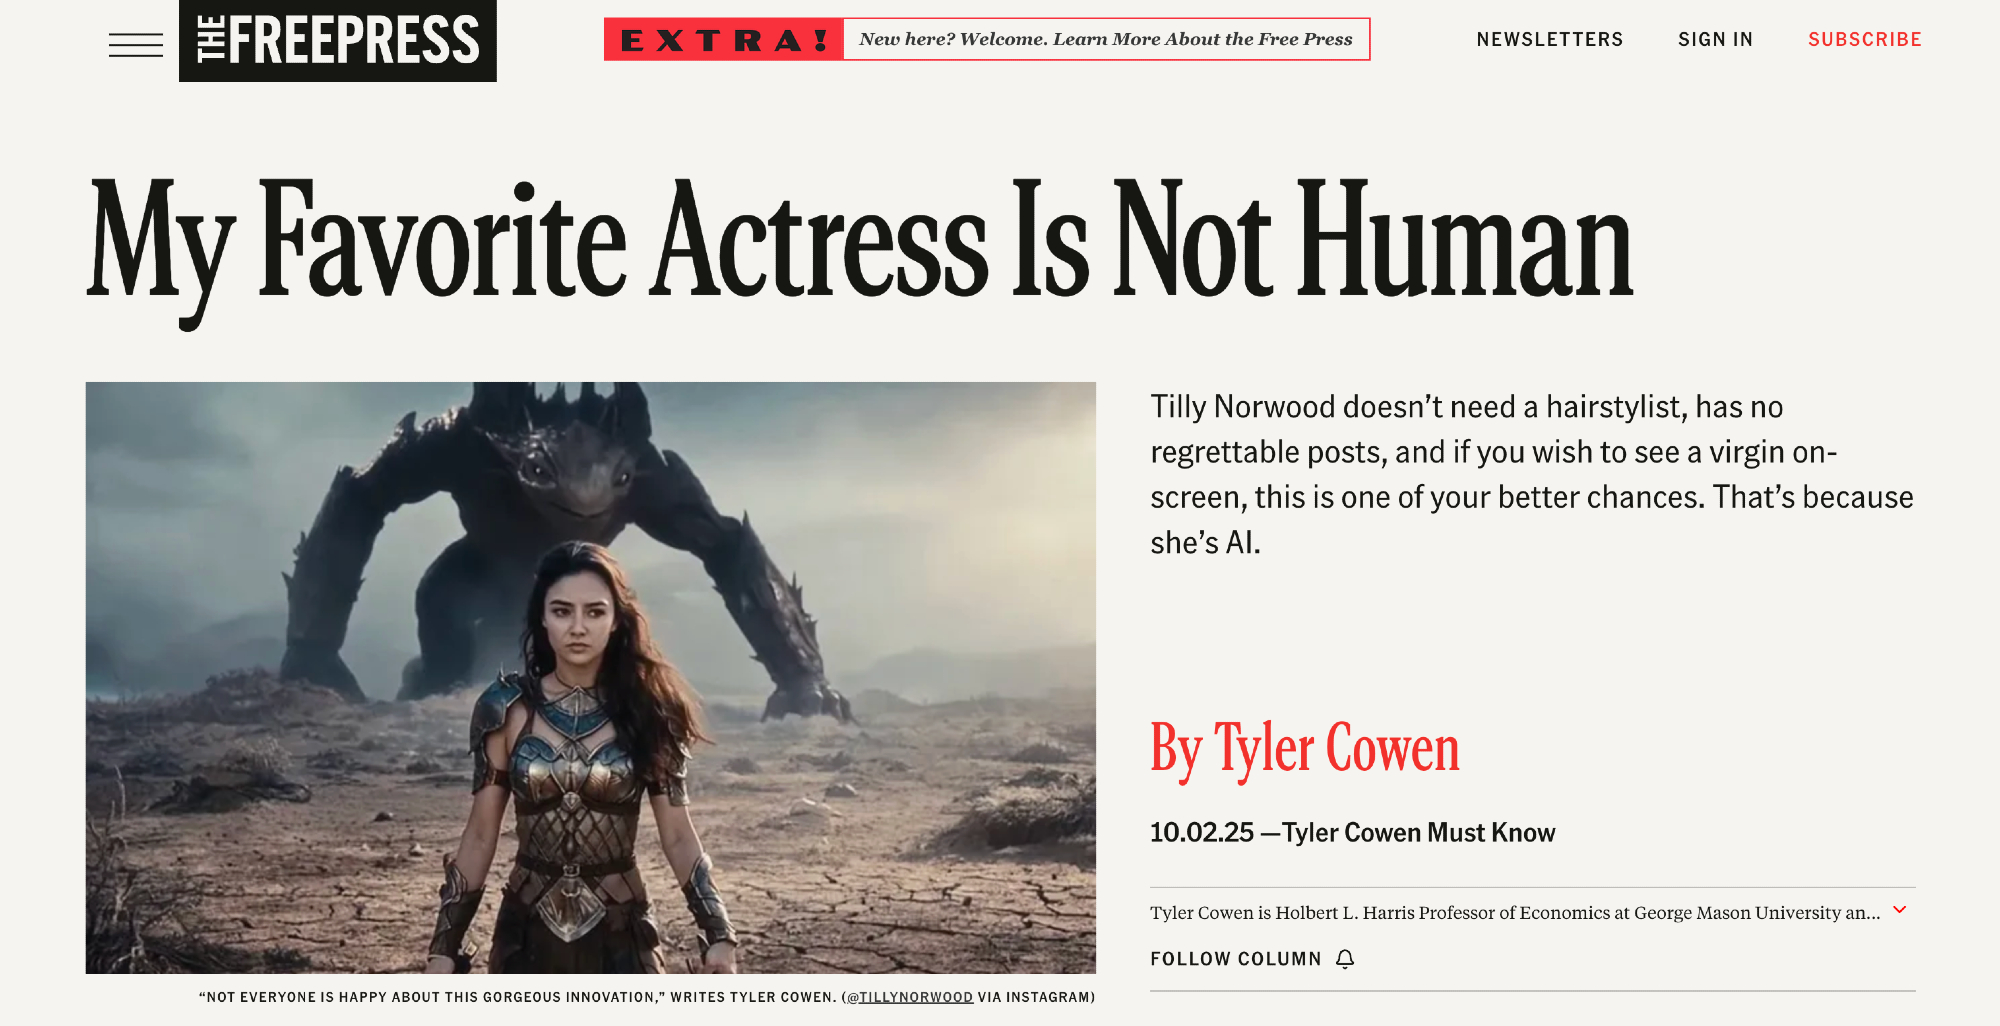Click the article subtitle about Tilly Norwood
Screen dimensions: 2000x1026
(1532, 474)
